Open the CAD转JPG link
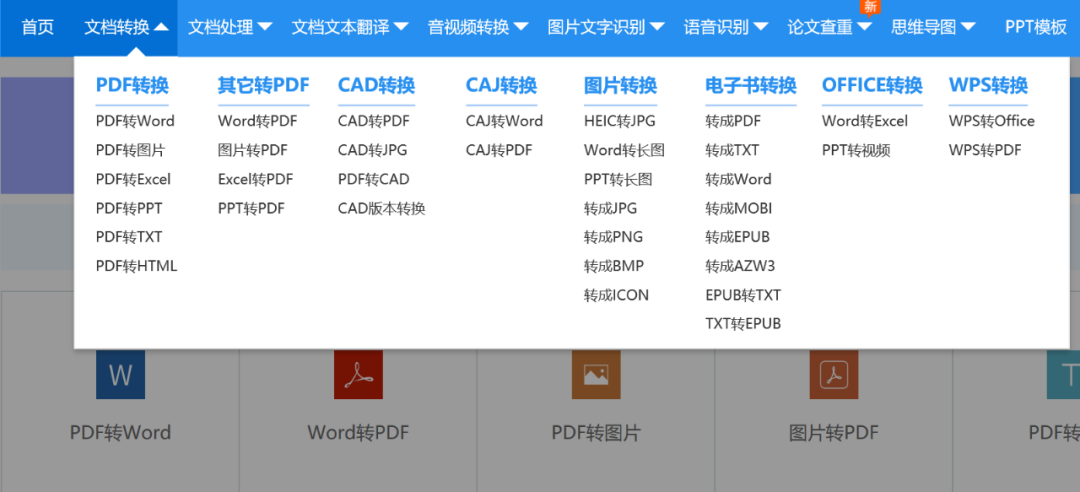 [373, 150]
